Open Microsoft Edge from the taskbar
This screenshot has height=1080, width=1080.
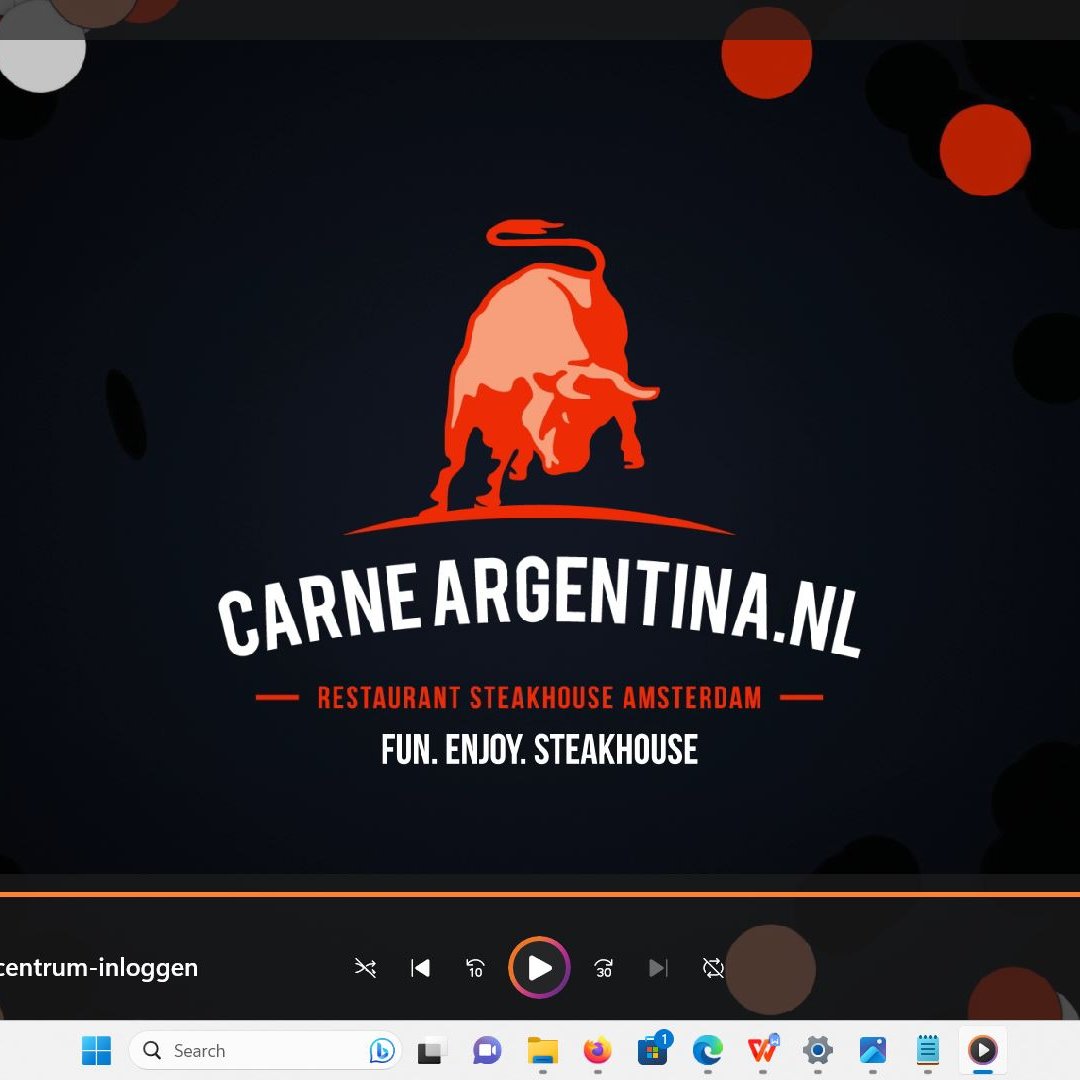point(709,1050)
